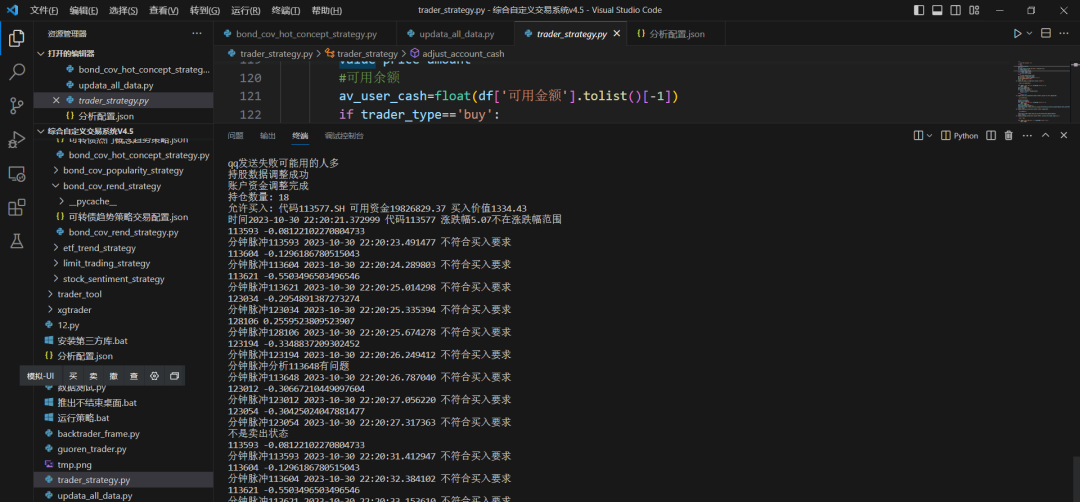Viewport: 1080px width, 502px height.
Task: Open settings hexagon icon in 模拟-UI toolbar
Action: click(x=154, y=376)
